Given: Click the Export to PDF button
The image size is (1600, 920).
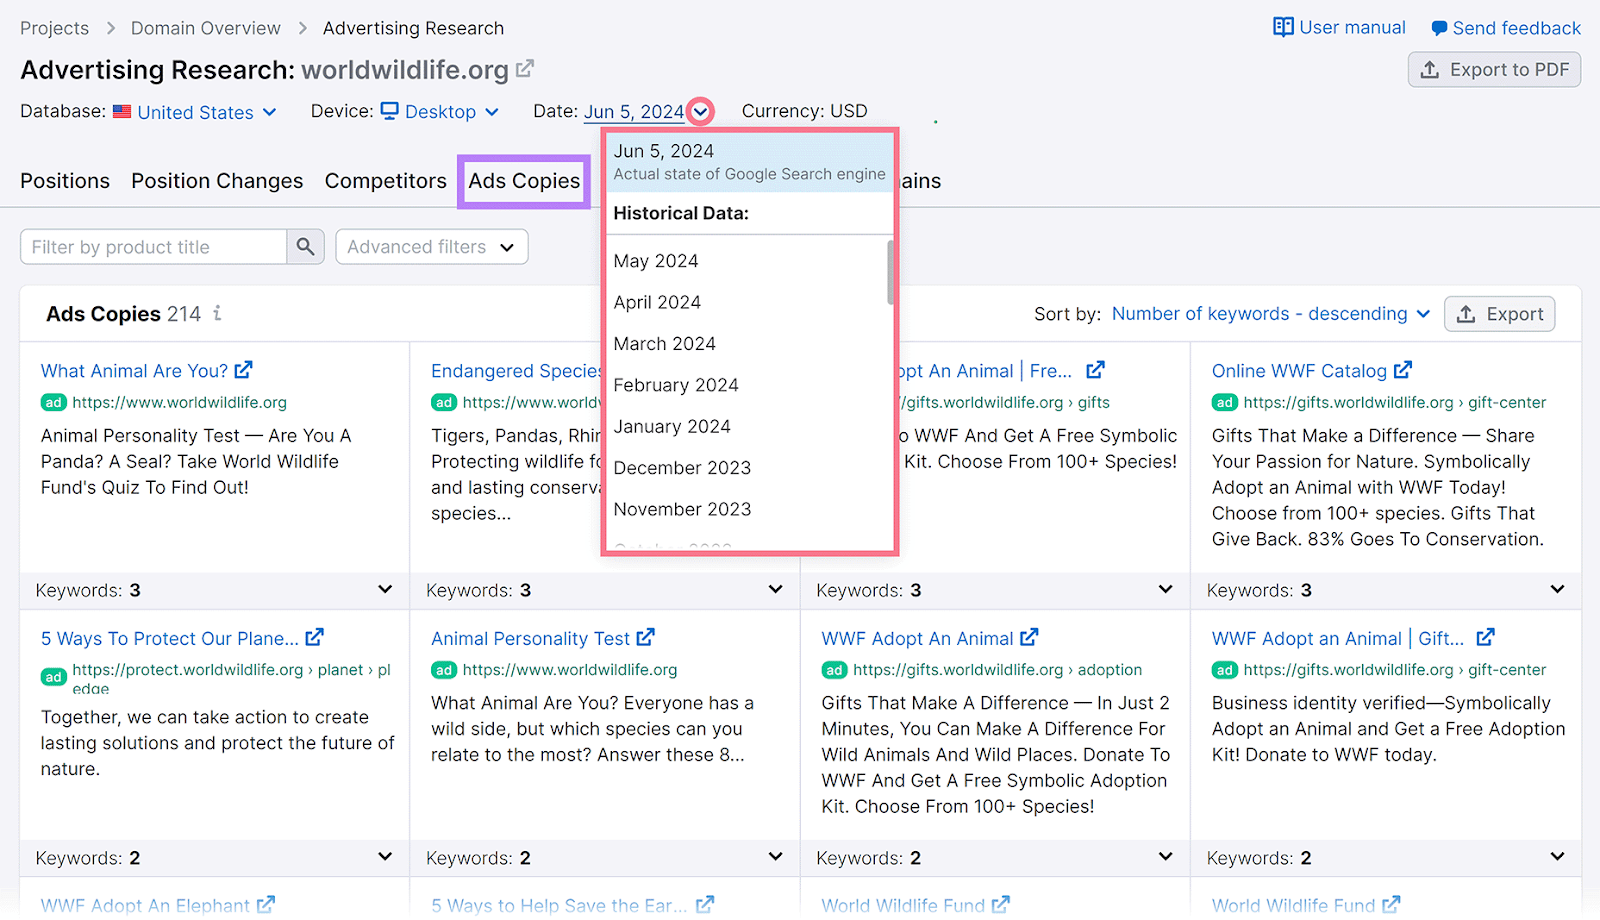Looking at the screenshot, I should coord(1493,69).
